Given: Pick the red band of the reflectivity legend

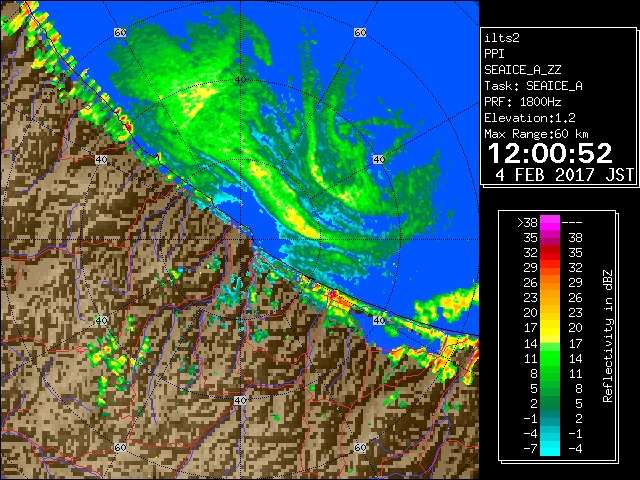Looking at the screenshot, I should tap(550, 253).
